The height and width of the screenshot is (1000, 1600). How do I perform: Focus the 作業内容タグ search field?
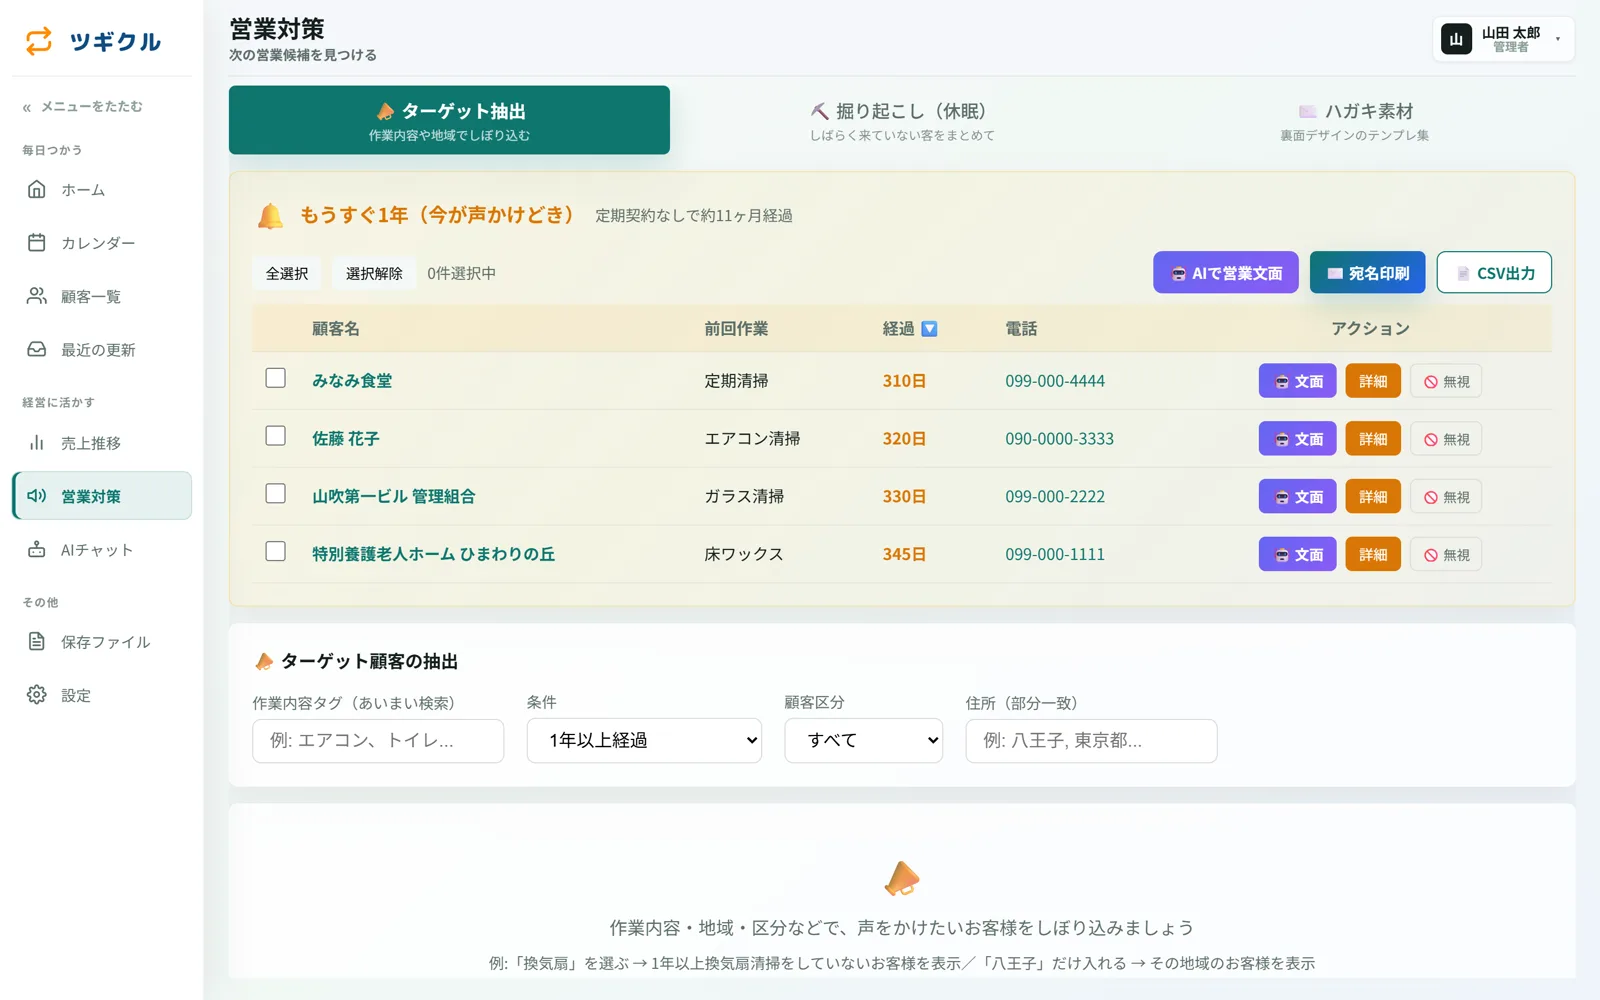coord(378,741)
